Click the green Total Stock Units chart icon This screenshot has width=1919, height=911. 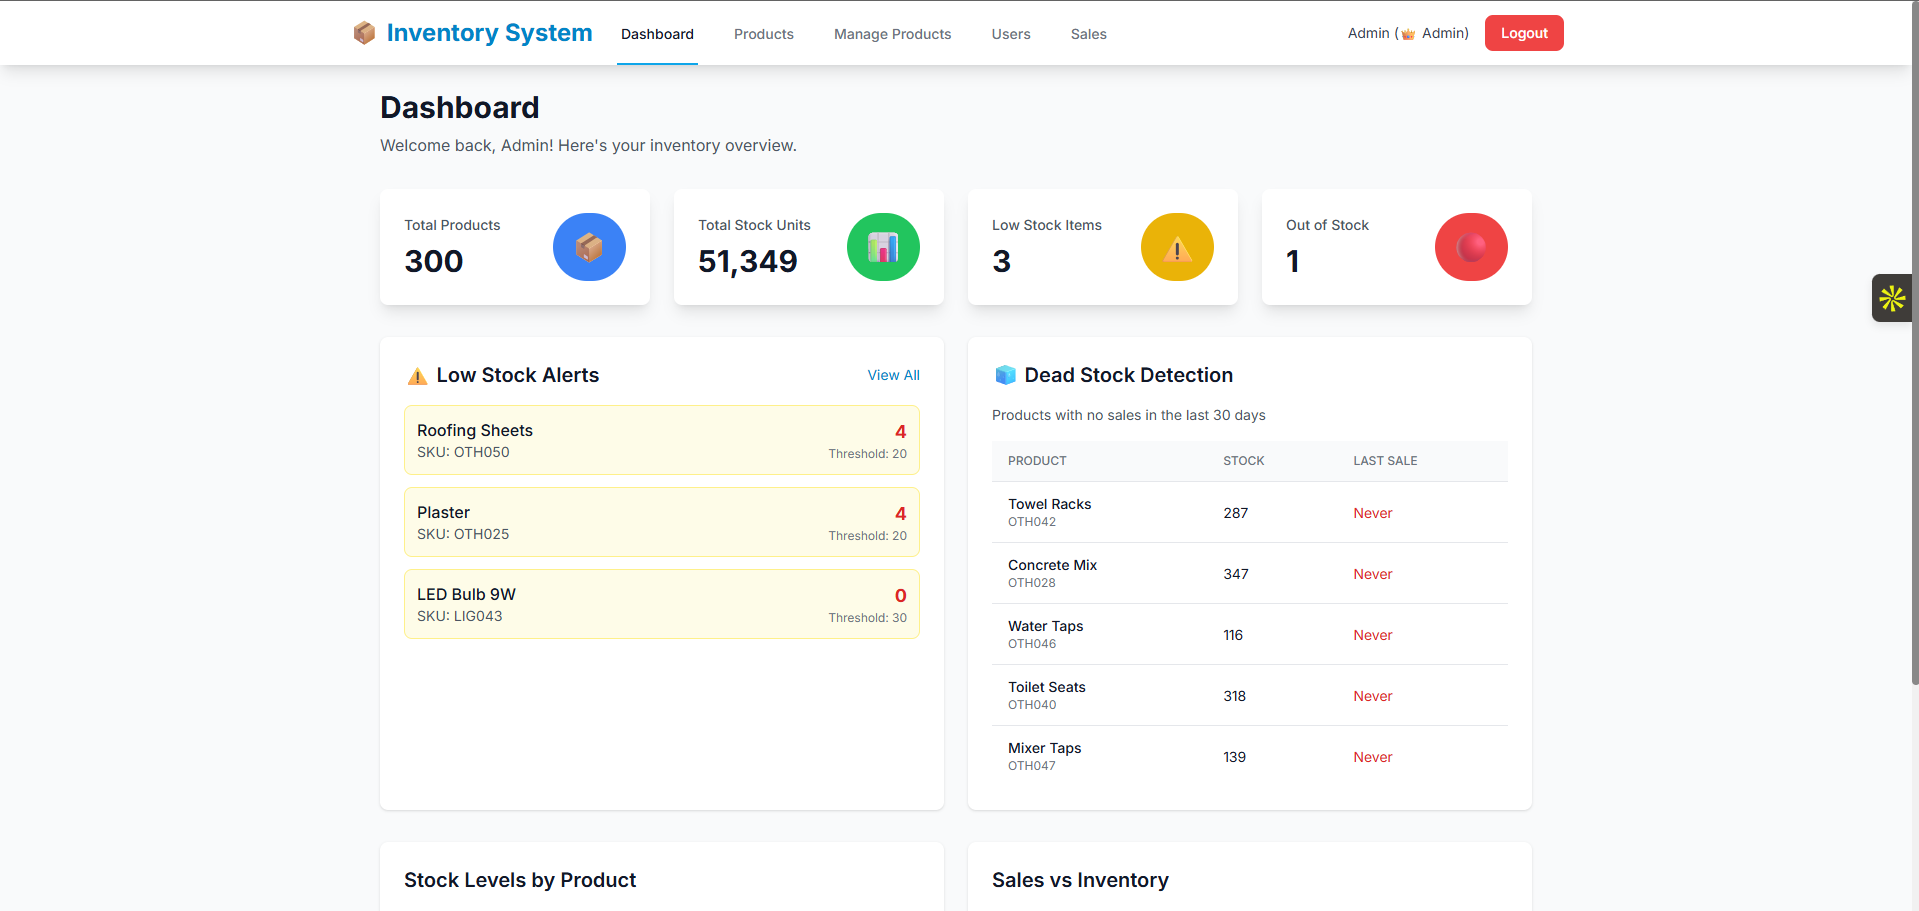(883, 247)
